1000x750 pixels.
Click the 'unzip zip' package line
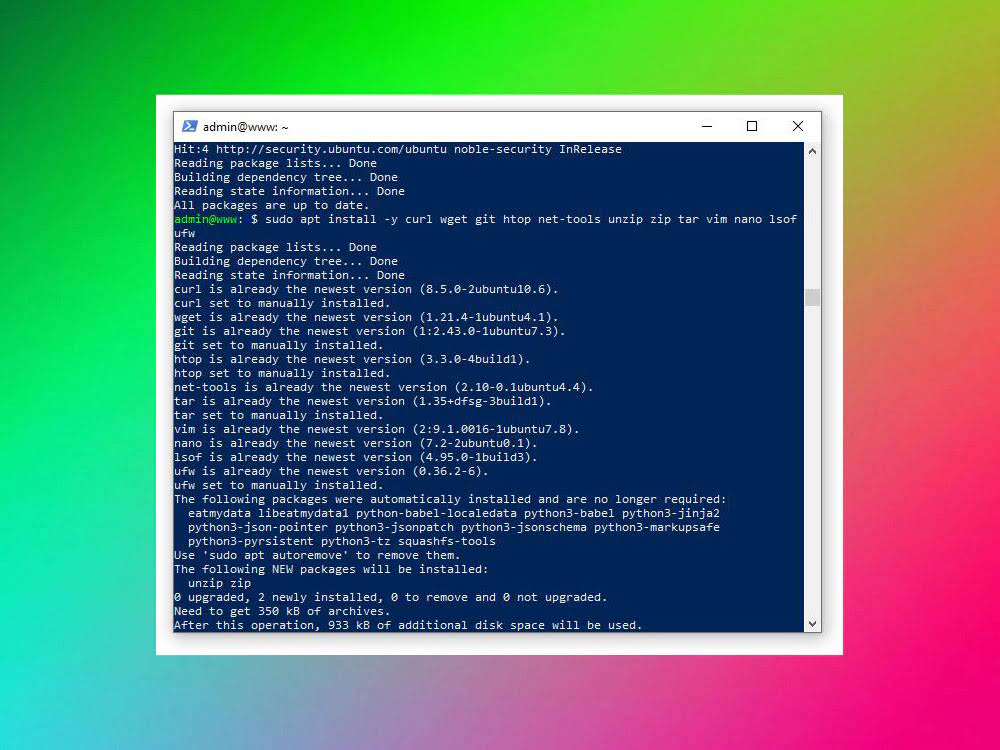pyautogui.click(x=219, y=584)
